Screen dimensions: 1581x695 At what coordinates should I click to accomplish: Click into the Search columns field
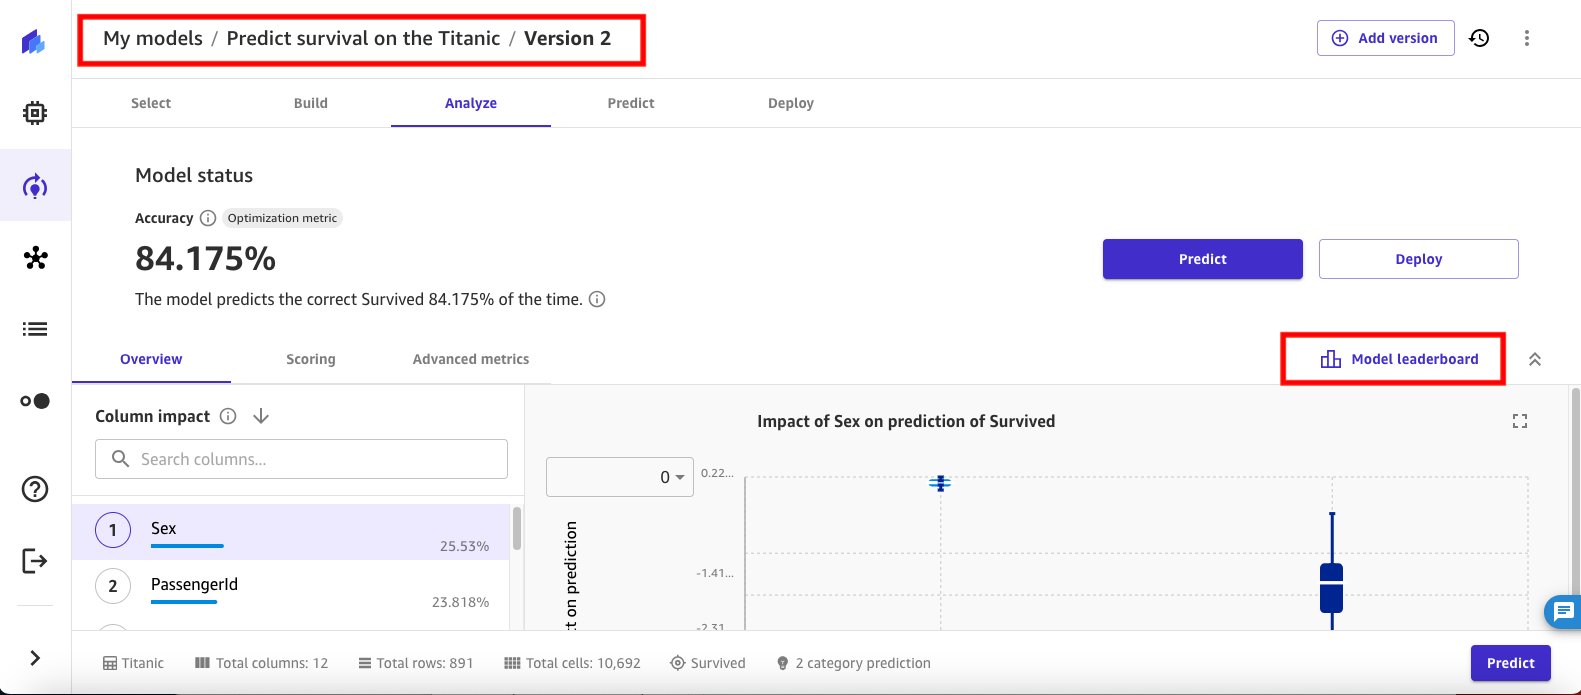(301, 459)
